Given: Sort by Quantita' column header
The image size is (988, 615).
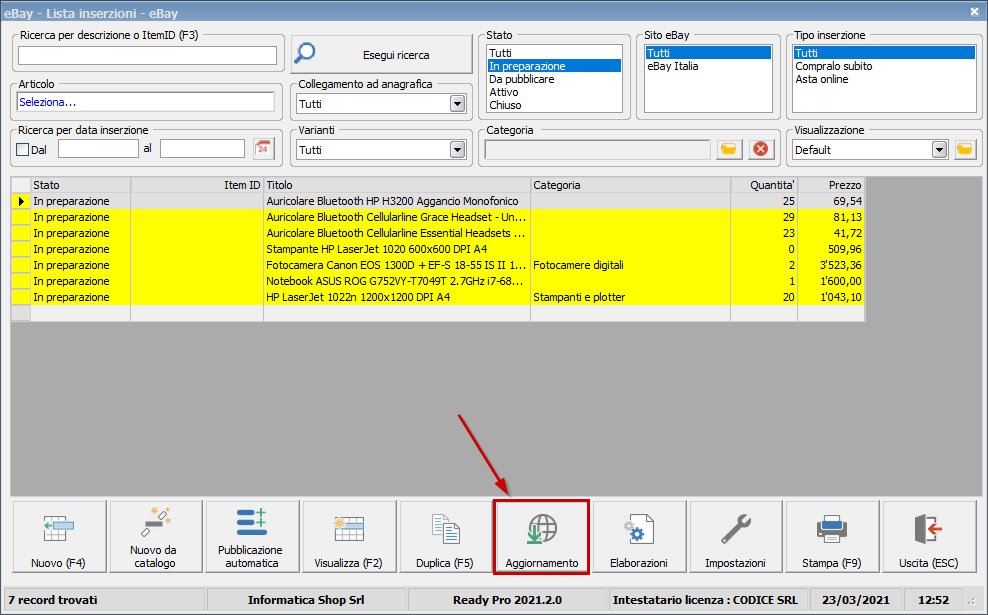Looking at the screenshot, I should [764, 185].
